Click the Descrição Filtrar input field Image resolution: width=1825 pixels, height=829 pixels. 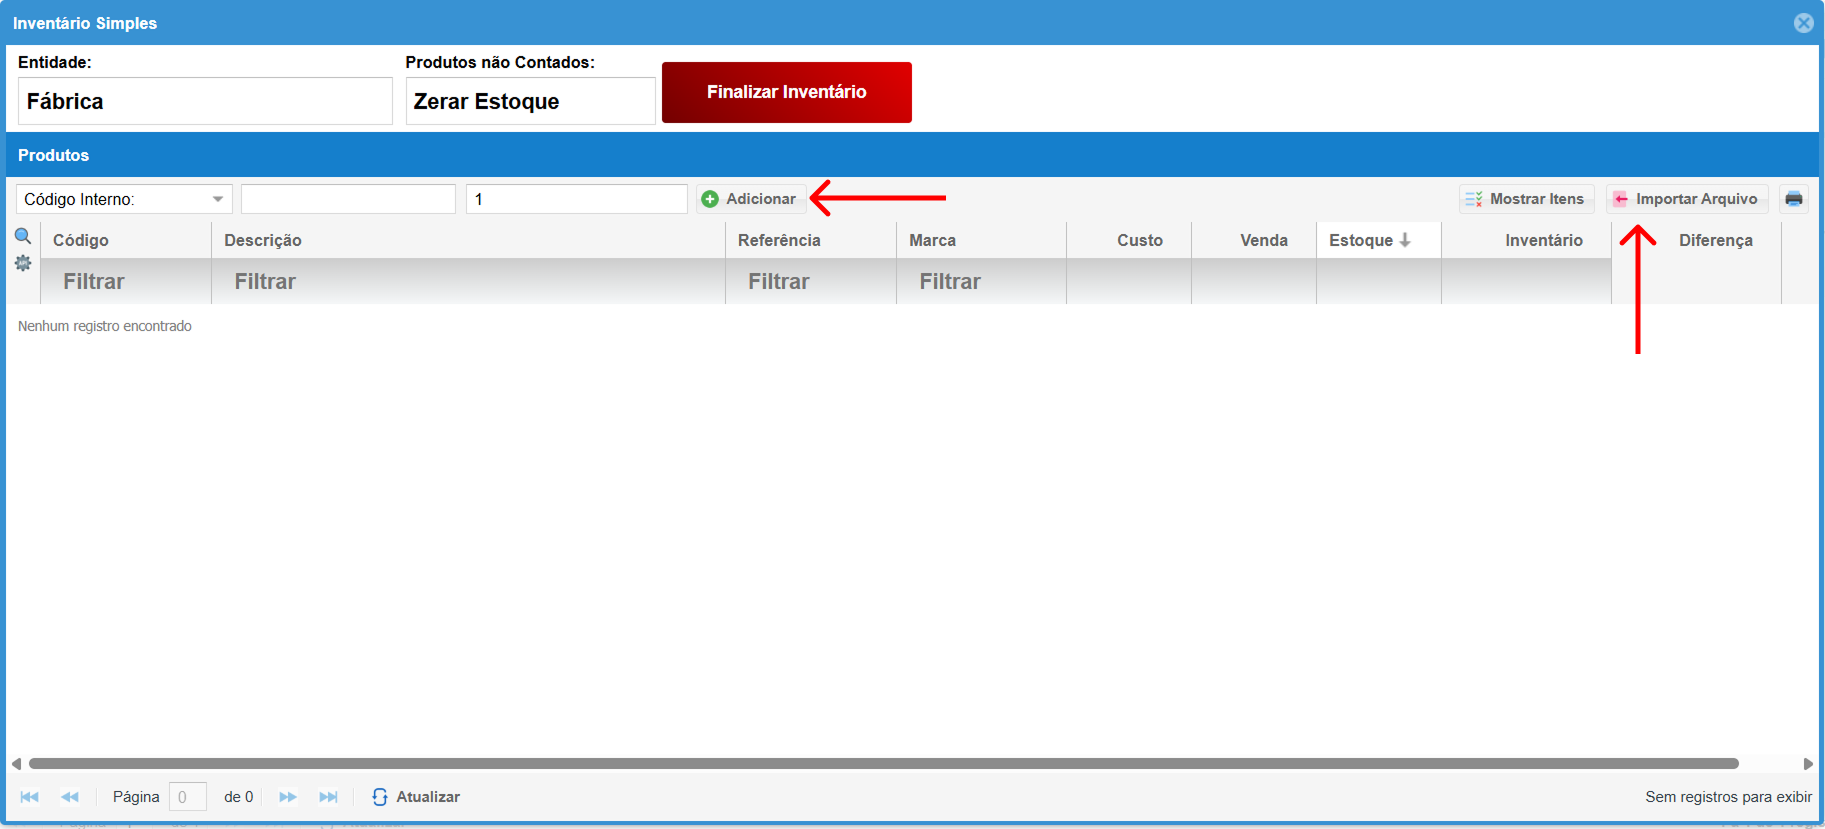pyautogui.click(x=467, y=282)
